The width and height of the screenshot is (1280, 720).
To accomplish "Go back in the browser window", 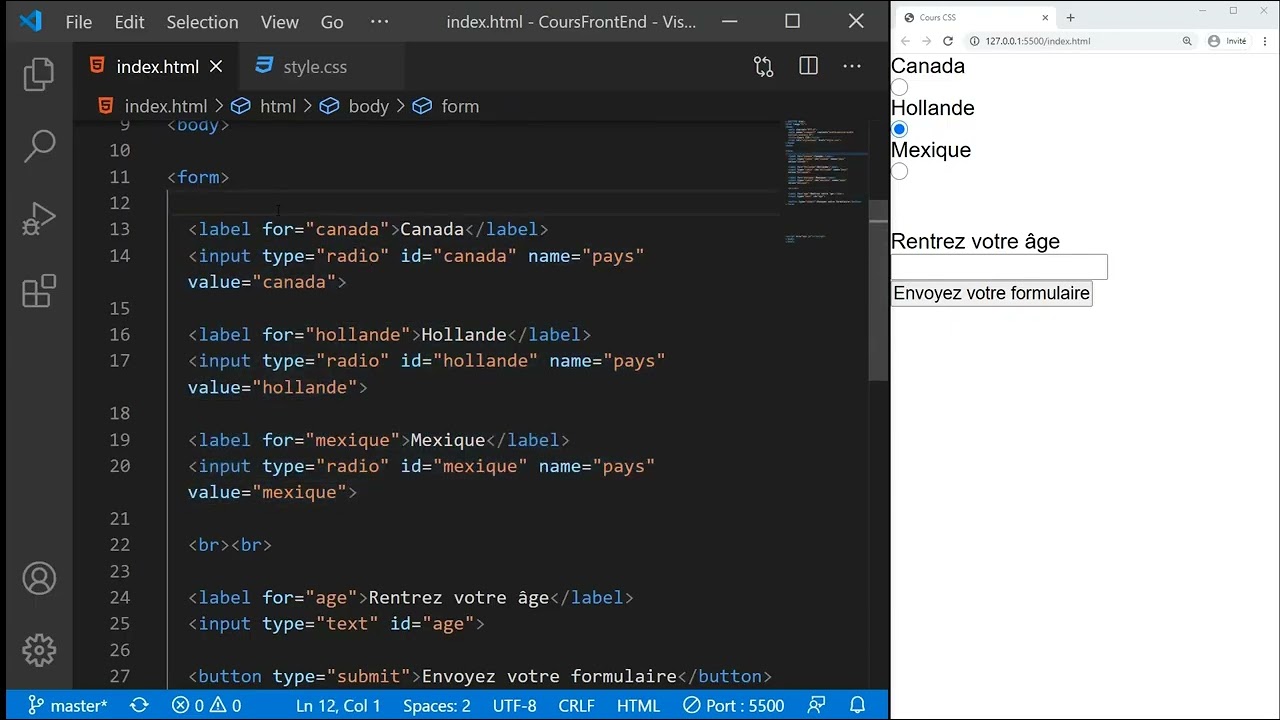I will (x=905, y=41).
